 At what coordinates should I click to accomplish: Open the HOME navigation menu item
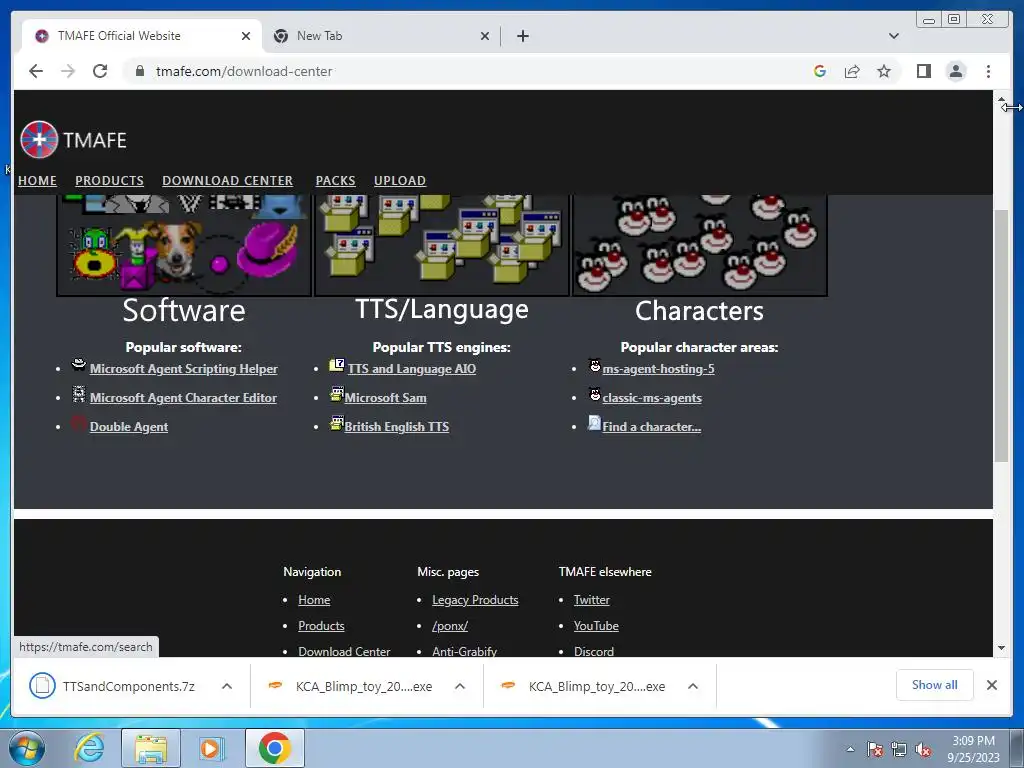(37, 181)
